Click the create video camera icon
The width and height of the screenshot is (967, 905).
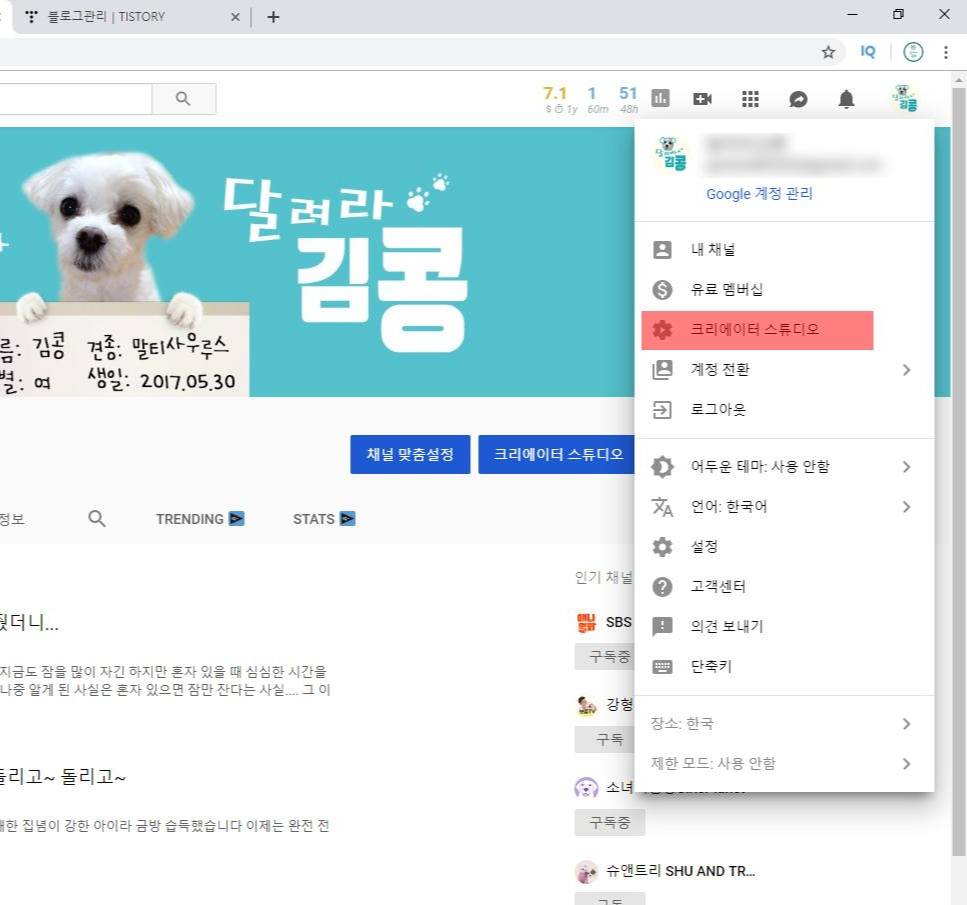click(702, 99)
